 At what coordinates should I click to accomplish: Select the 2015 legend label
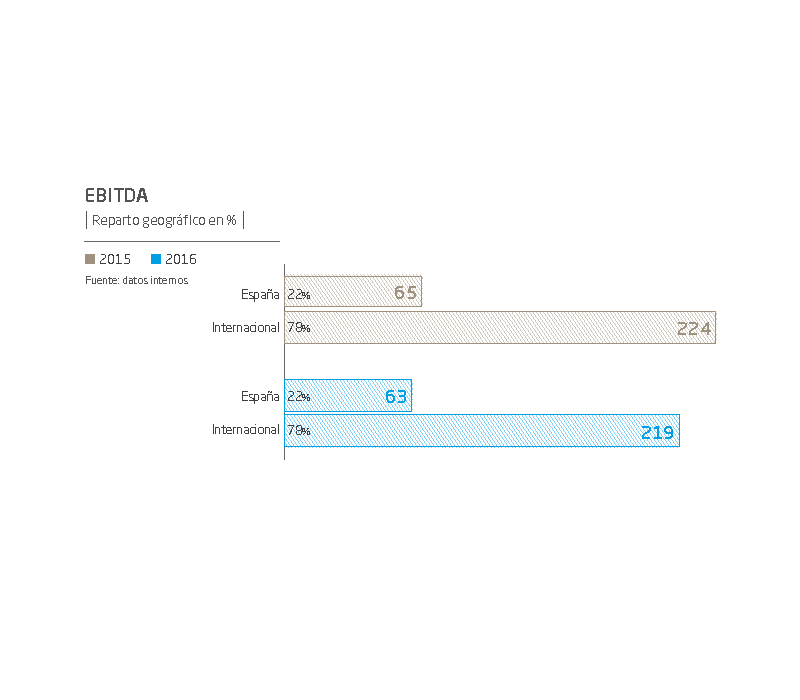(x=115, y=259)
